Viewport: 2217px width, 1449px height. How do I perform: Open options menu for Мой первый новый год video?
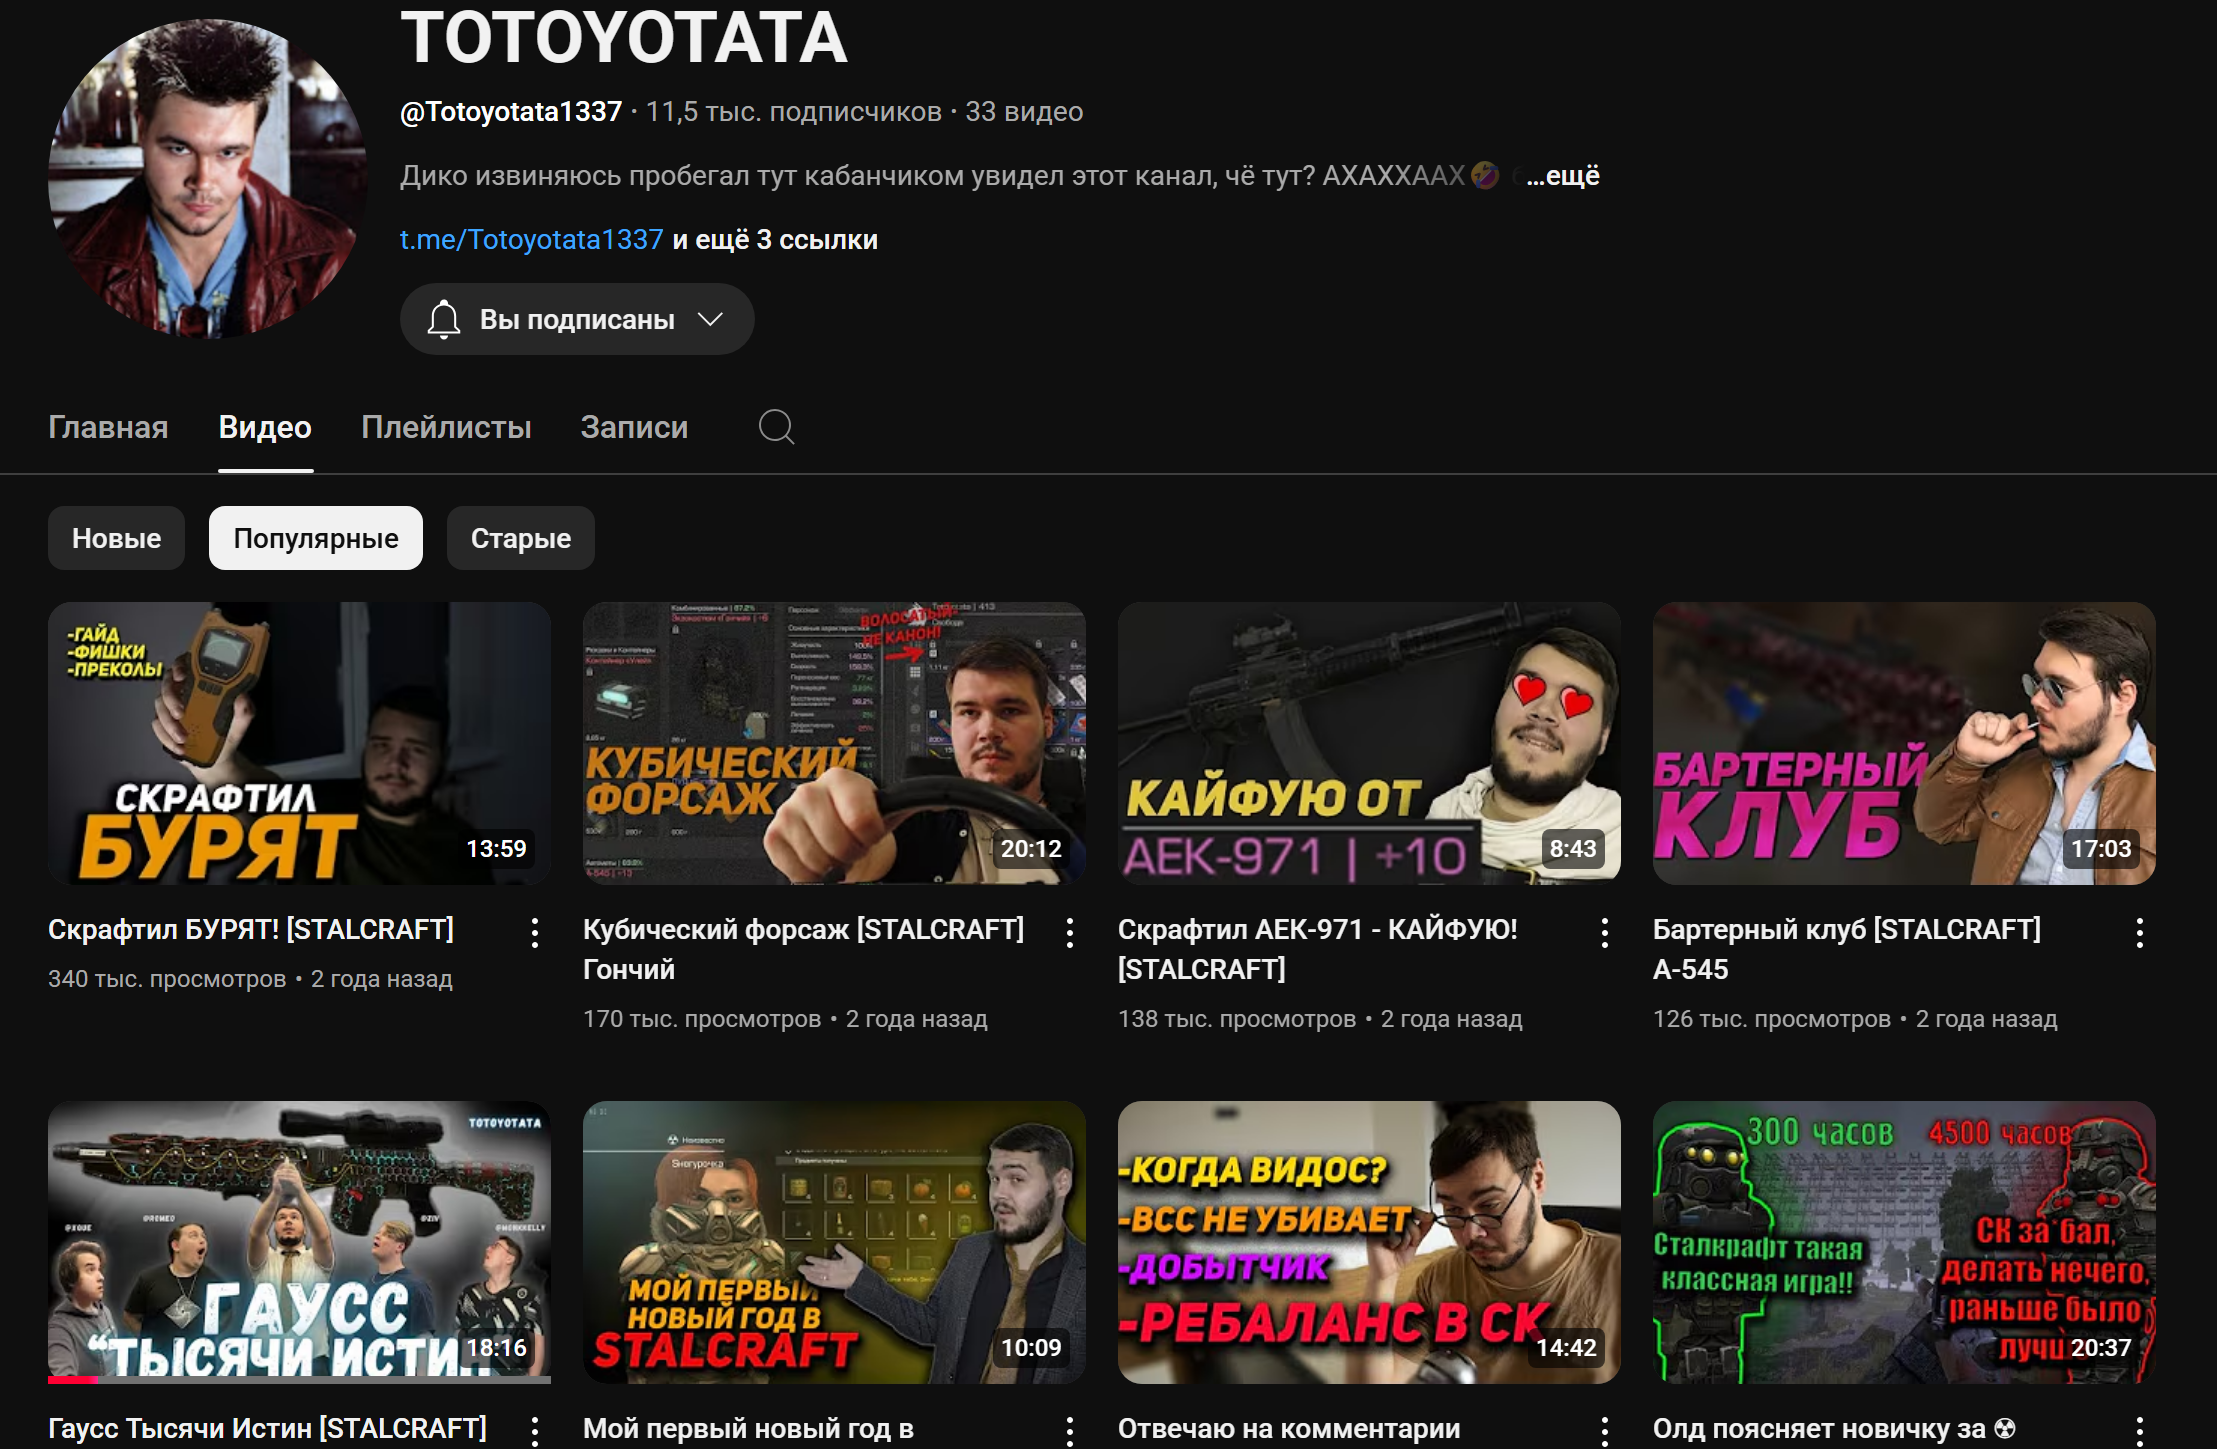click(x=1070, y=1431)
